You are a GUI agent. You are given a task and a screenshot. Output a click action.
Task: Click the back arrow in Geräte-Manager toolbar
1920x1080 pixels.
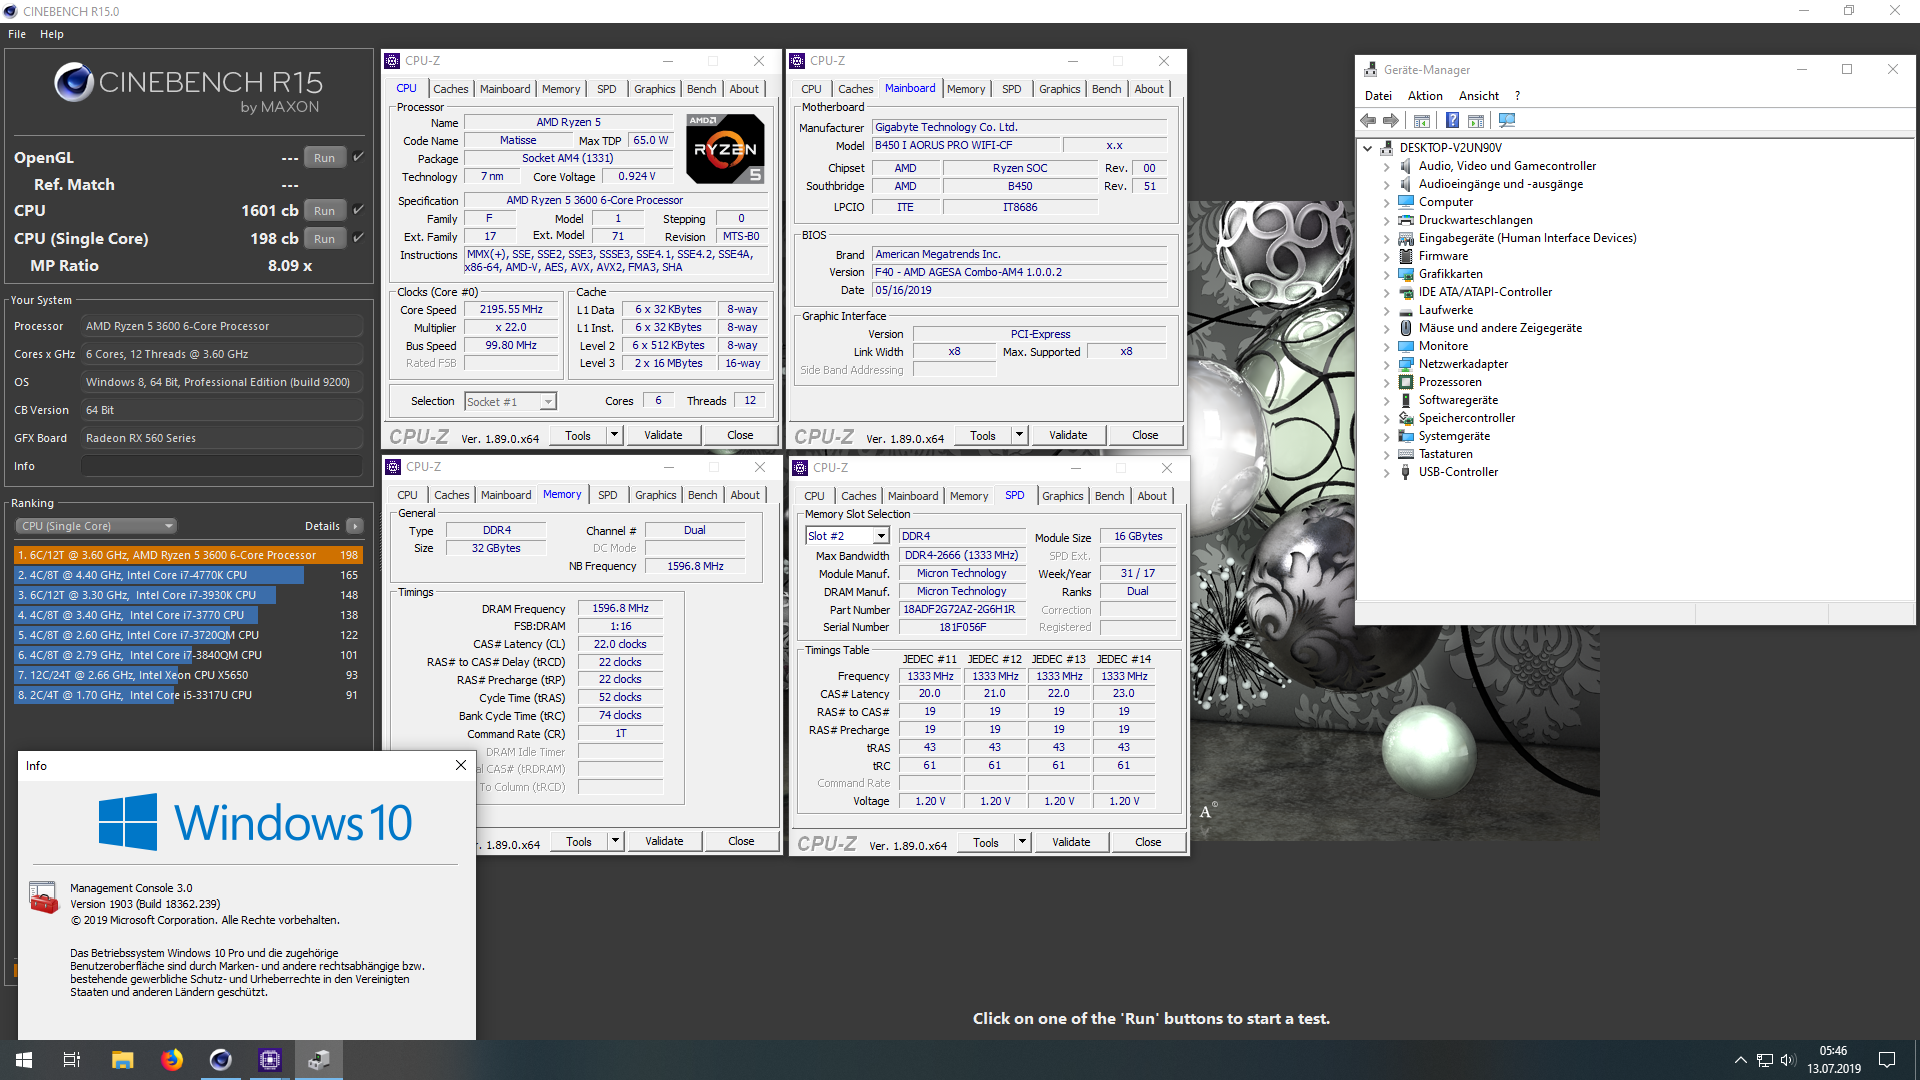pyautogui.click(x=1368, y=121)
